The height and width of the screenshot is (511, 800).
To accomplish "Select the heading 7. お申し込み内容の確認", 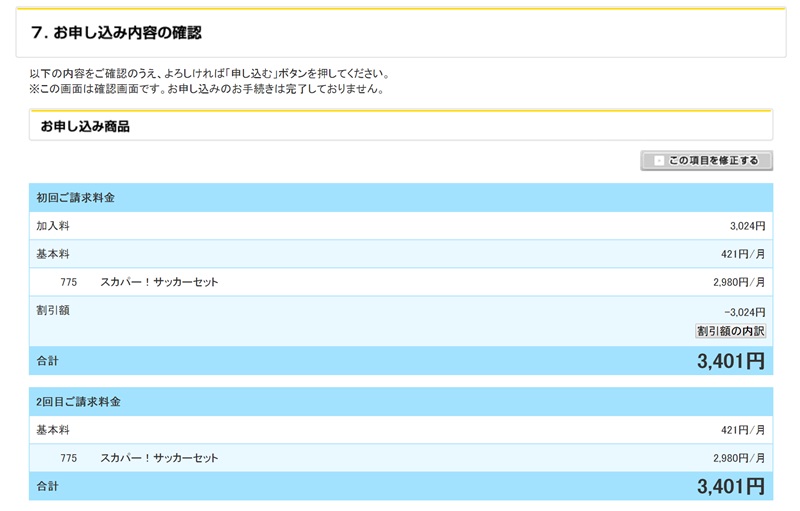I will coord(116,33).
